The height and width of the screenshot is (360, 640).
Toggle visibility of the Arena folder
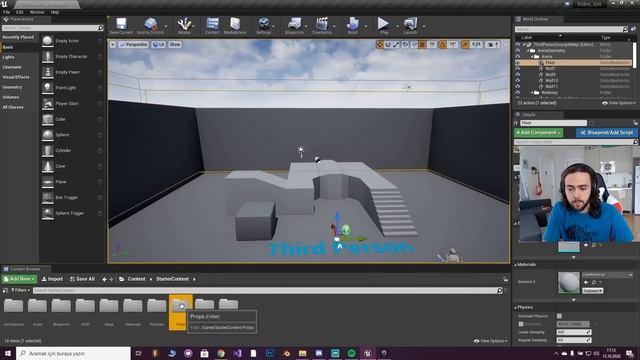518,57
